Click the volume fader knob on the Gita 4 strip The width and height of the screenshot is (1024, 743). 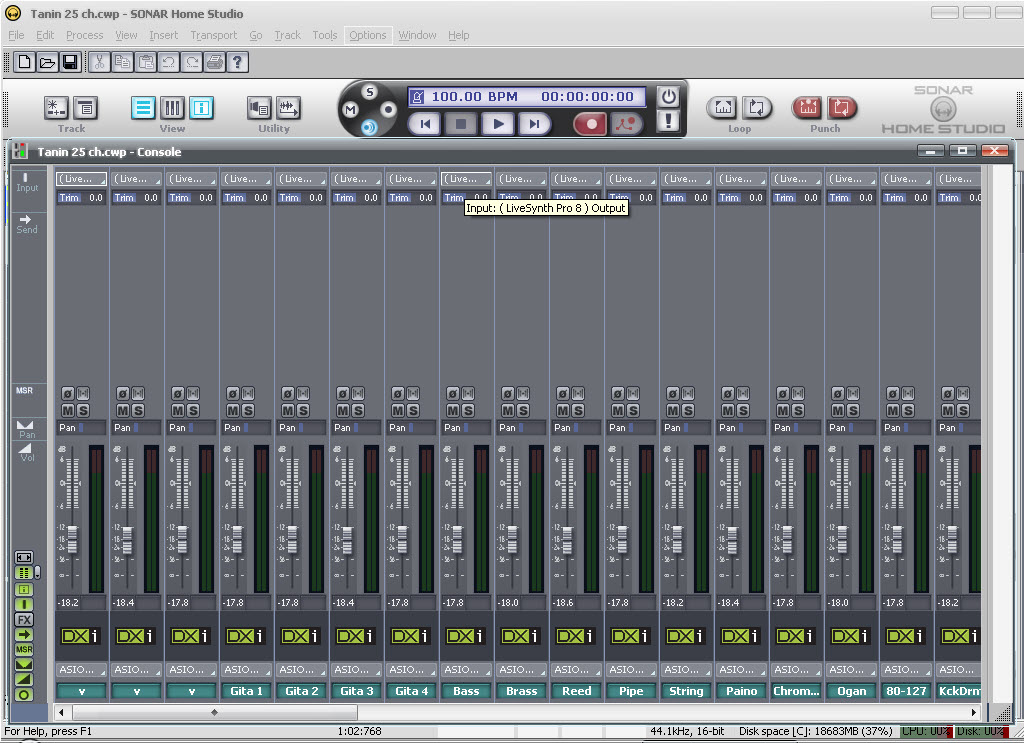(x=402, y=539)
